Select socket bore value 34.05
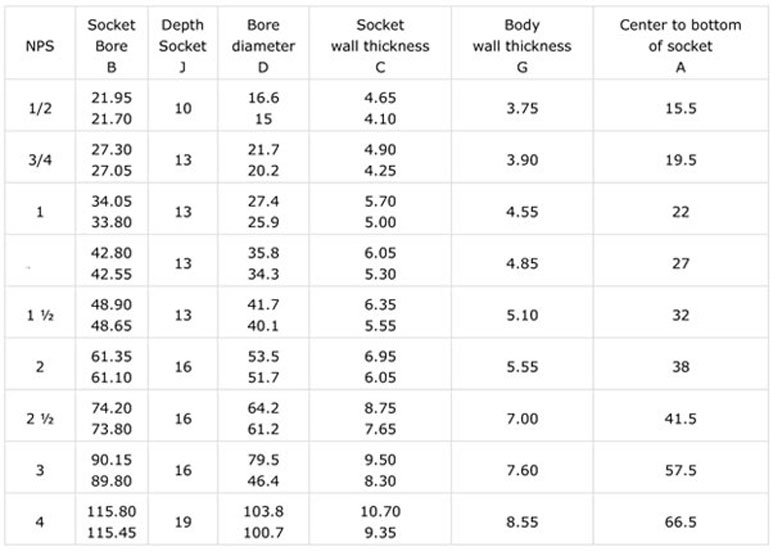The image size is (771, 555). point(112,201)
